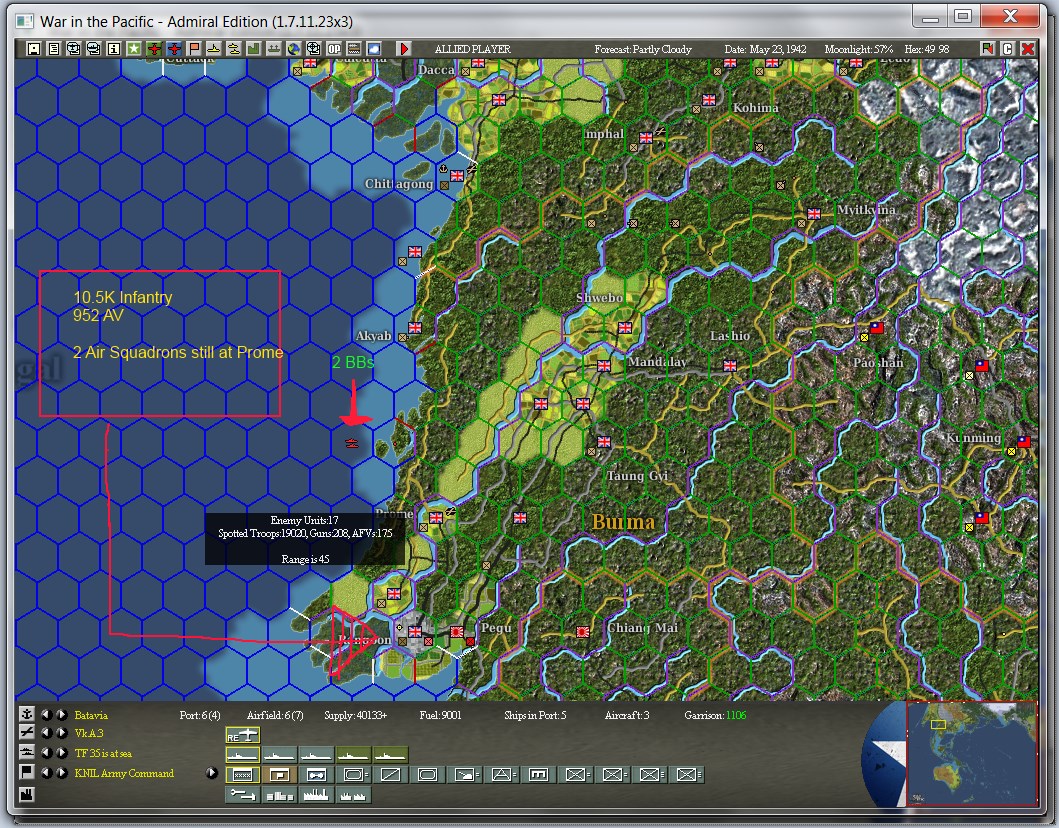
Task: Click the Akyab base flag on map
Action: [x=415, y=328]
